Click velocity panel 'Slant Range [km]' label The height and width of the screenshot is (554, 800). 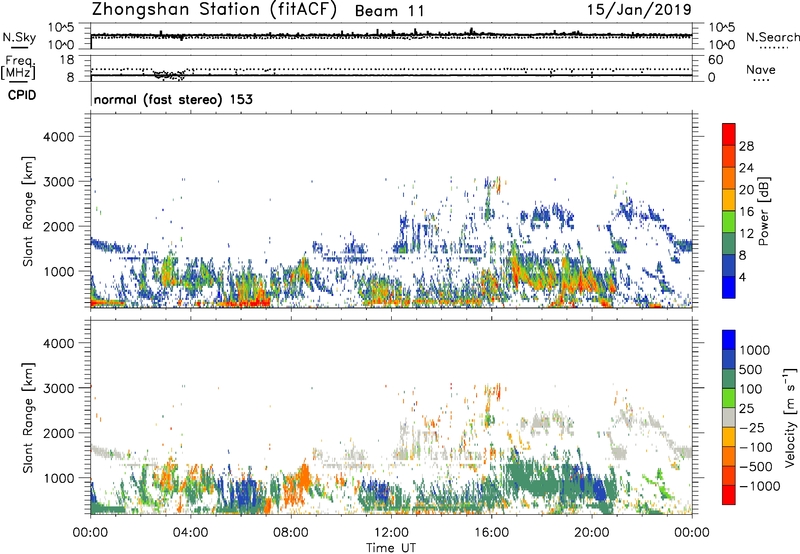pos(28,418)
